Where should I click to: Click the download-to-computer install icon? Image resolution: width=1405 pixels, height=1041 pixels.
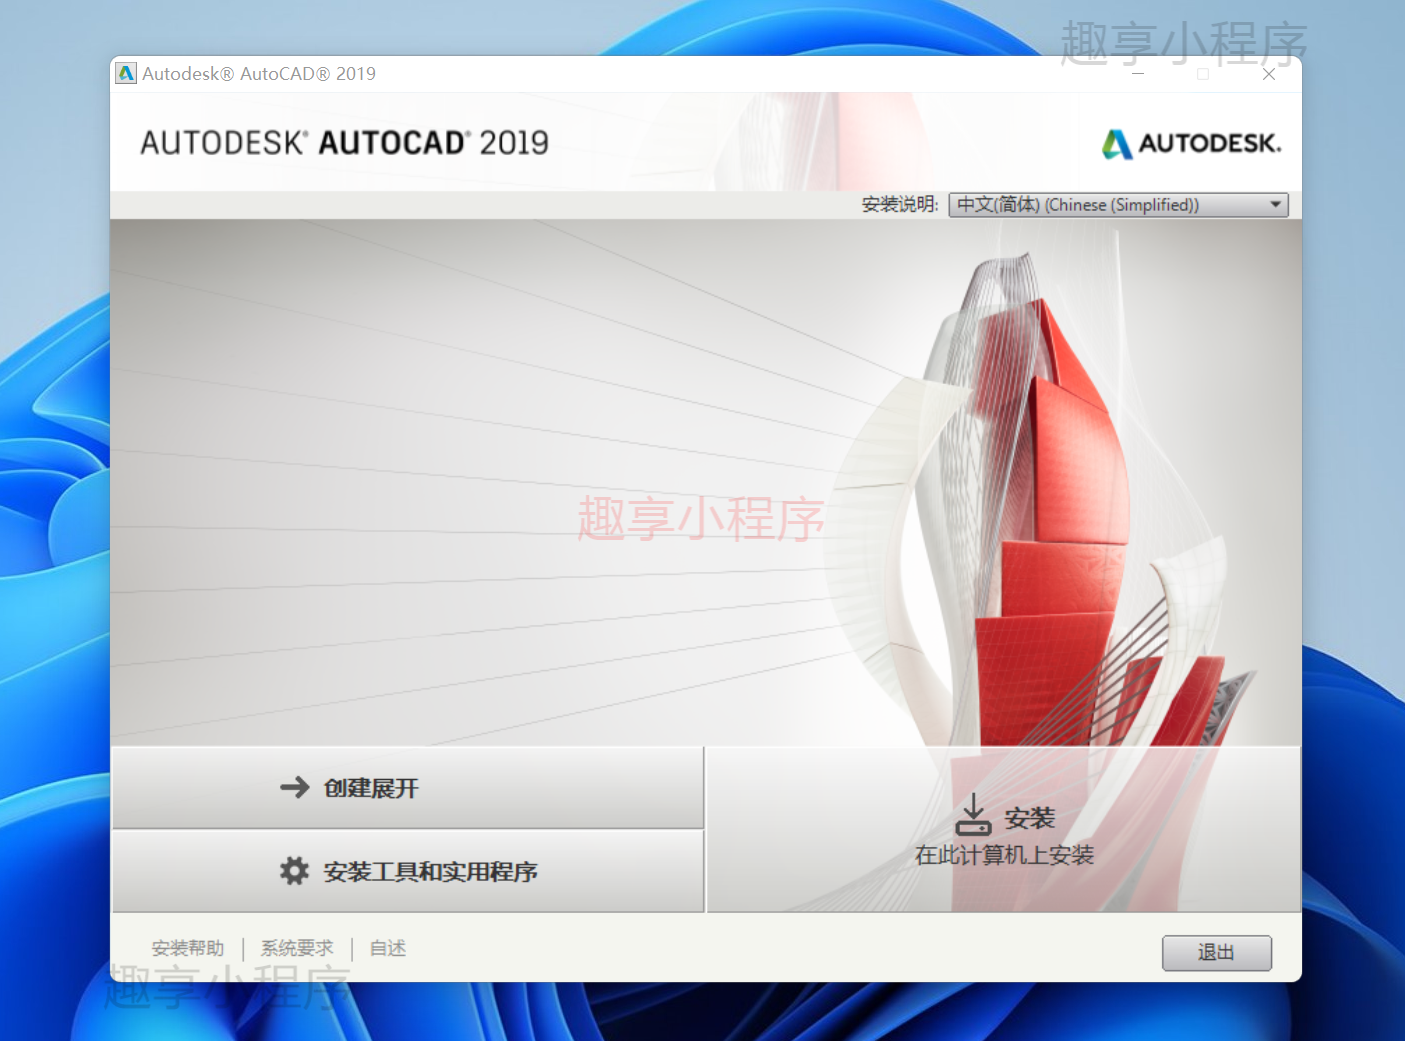pos(973,815)
